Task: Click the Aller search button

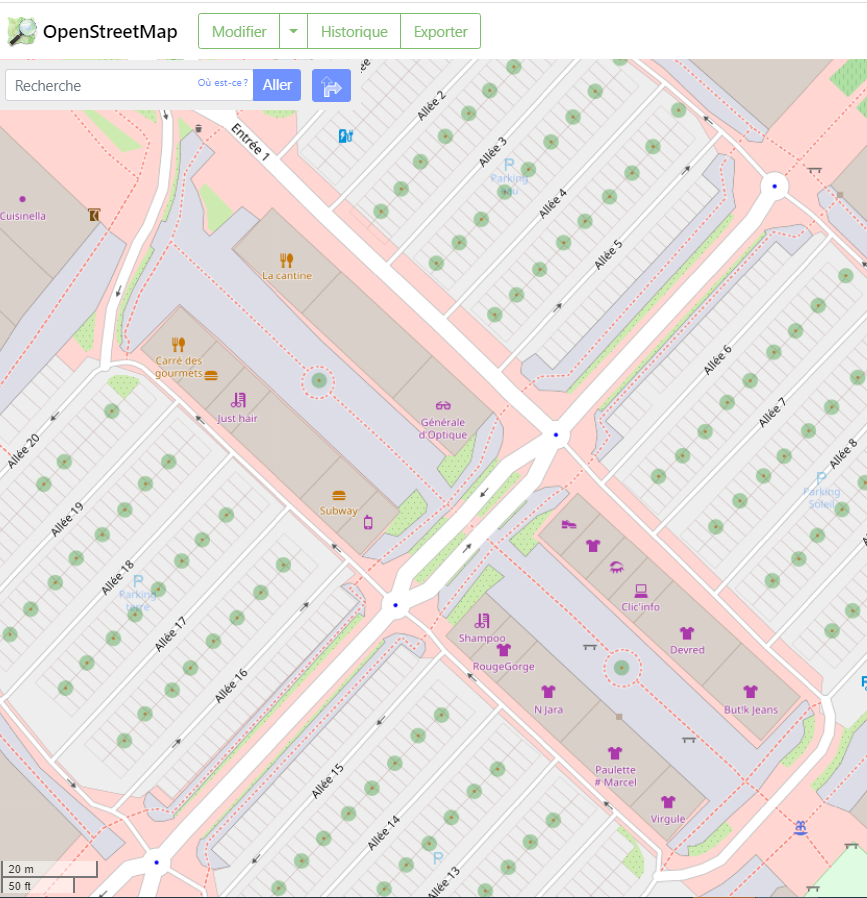Action: tap(277, 85)
